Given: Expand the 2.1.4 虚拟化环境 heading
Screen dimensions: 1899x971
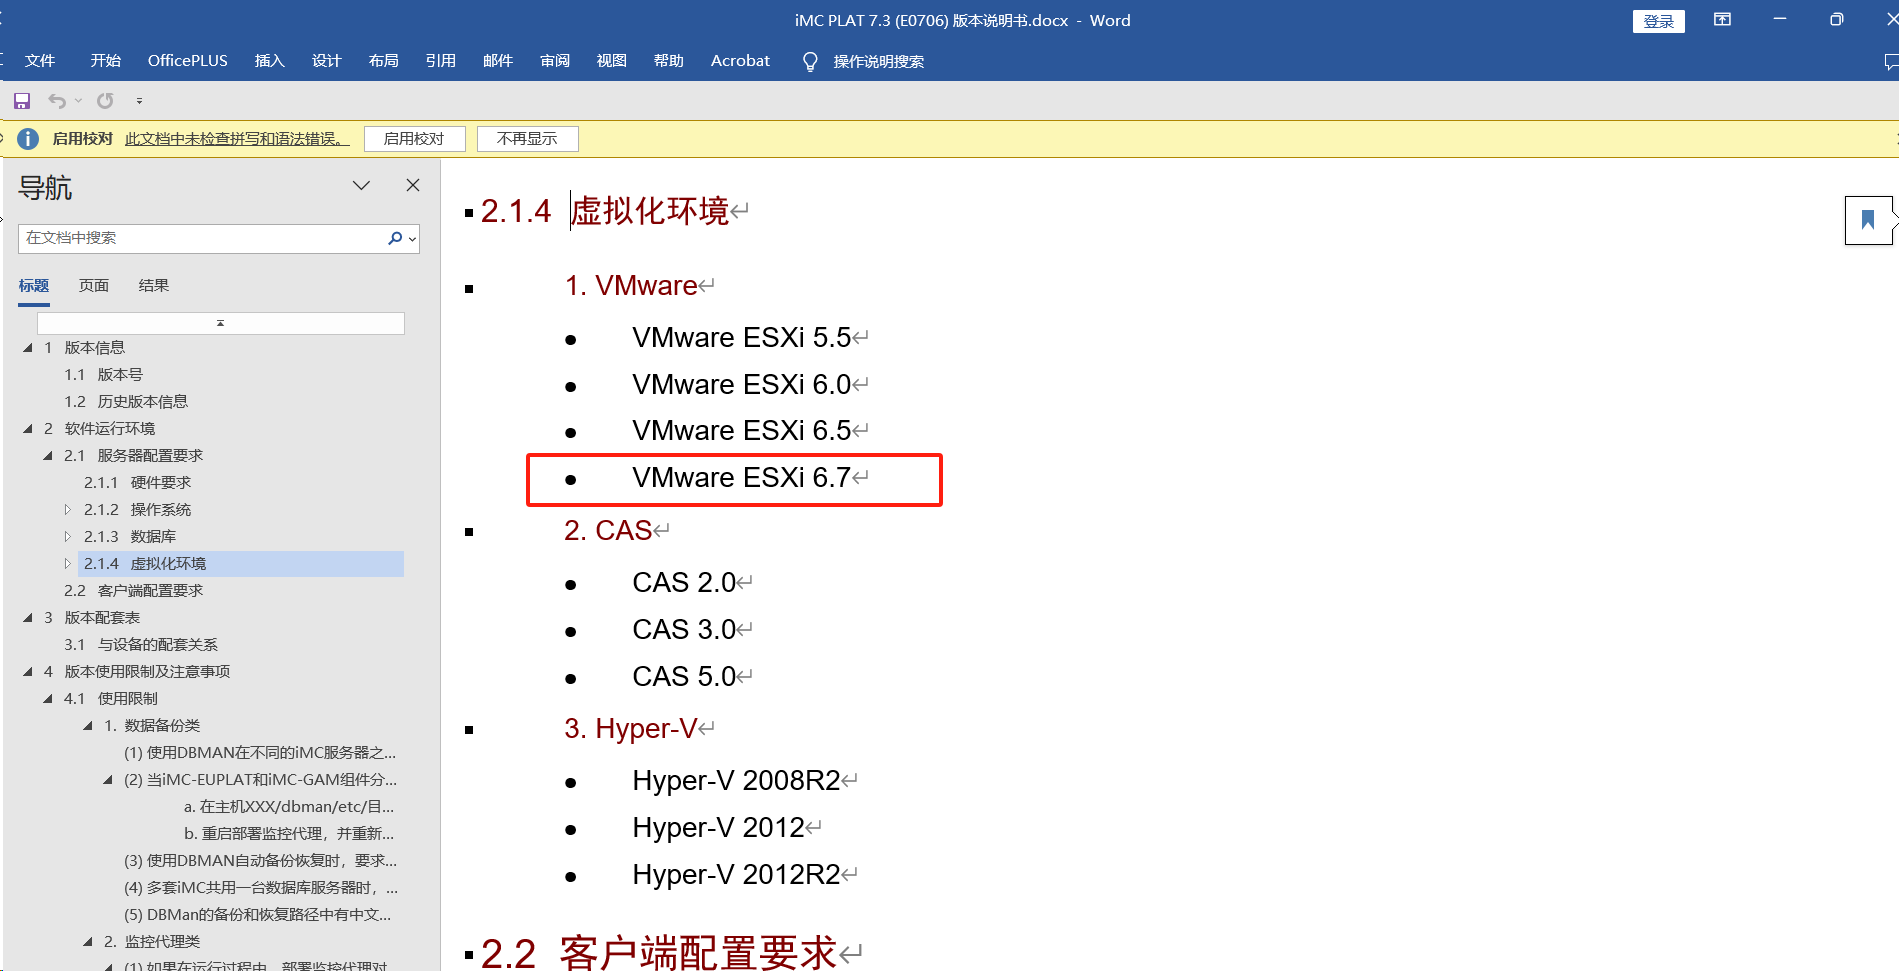Looking at the screenshot, I should tap(68, 564).
